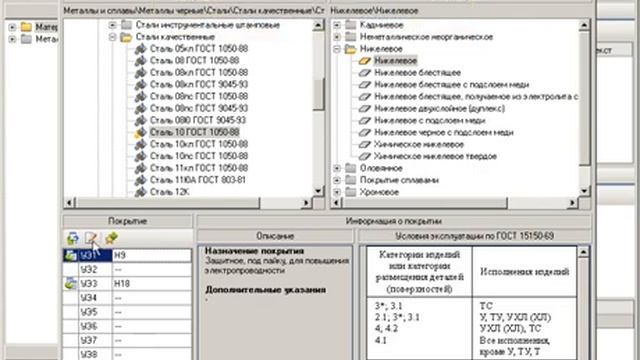Click the УЭ5 row
Screen dimensions: 640x360
tap(127, 312)
